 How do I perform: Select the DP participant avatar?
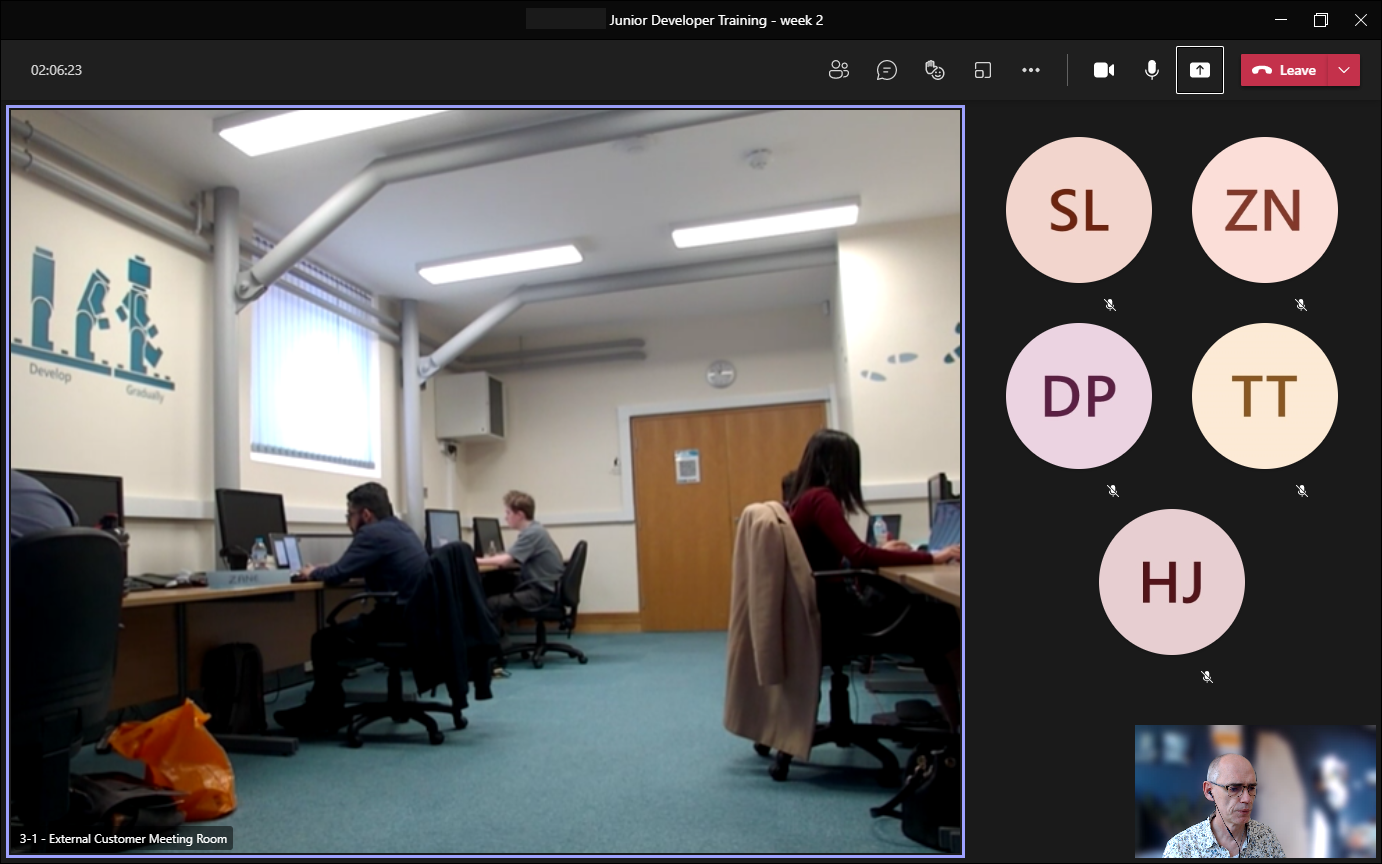click(x=1079, y=396)
